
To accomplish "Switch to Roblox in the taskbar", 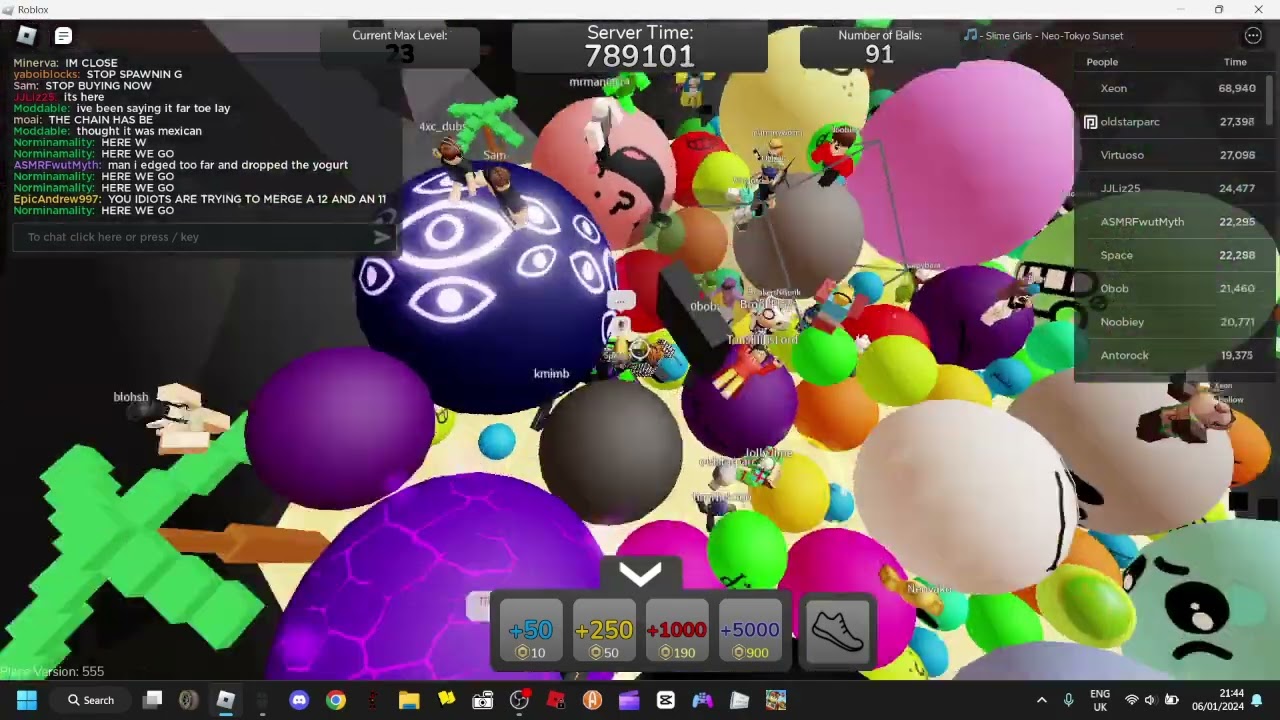I will tap(225, 700).
